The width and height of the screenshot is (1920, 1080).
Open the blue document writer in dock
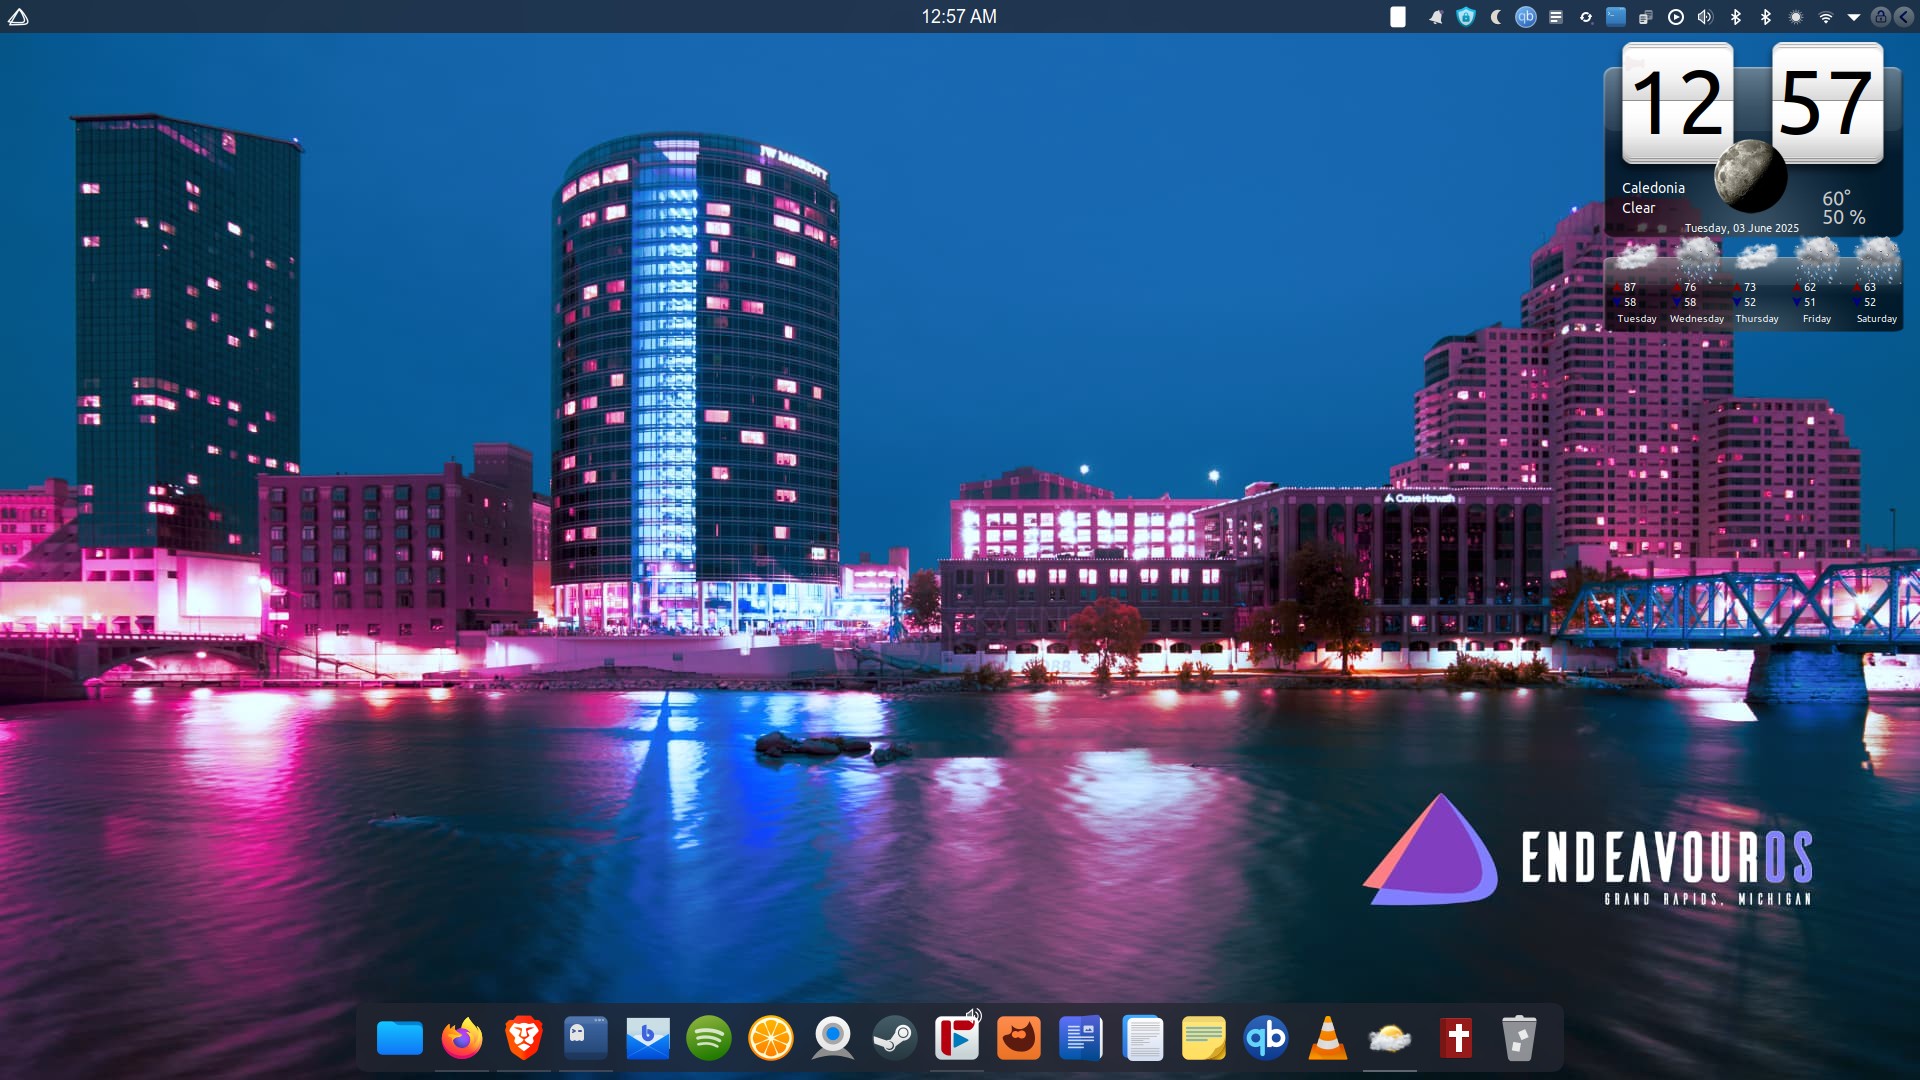pyautogui.click(x=1081, y=1038)
